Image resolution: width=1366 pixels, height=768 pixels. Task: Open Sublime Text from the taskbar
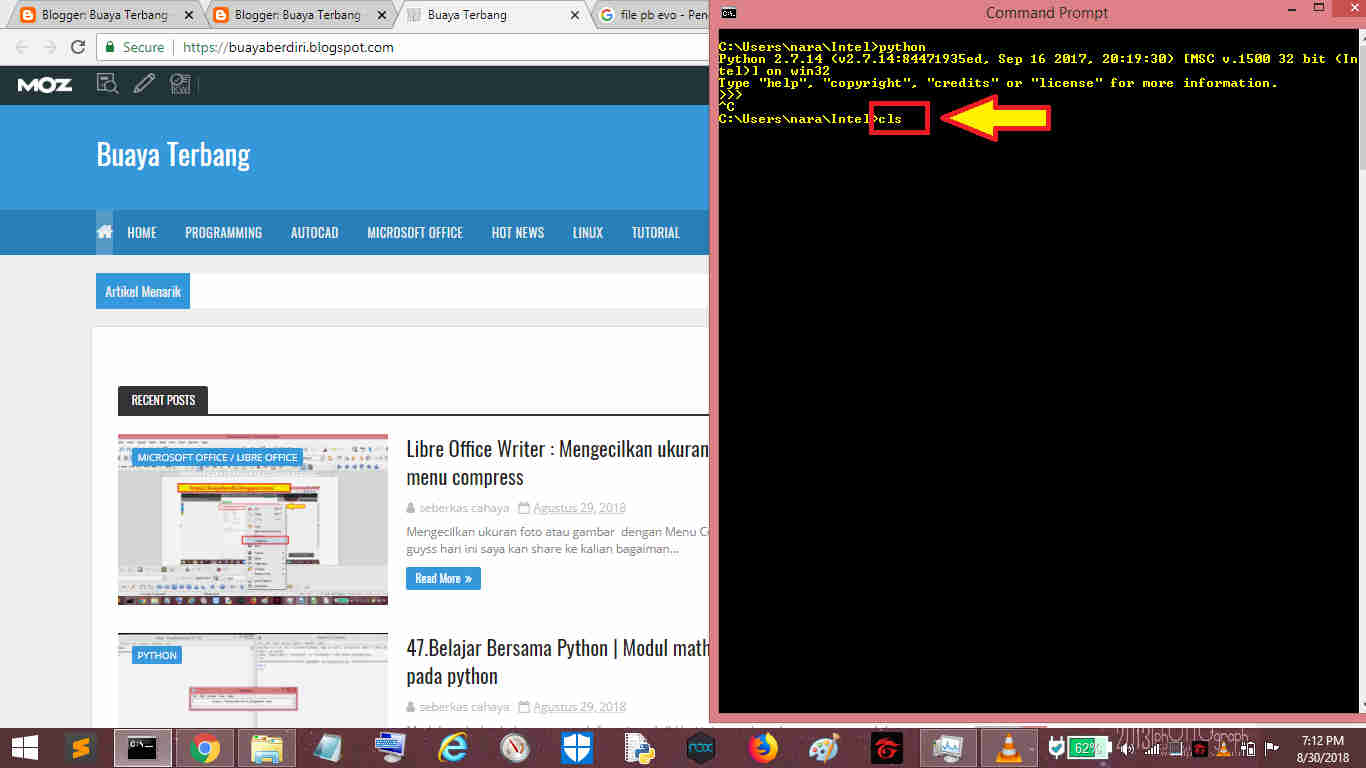pyautogui.click(x=80, y=747)
